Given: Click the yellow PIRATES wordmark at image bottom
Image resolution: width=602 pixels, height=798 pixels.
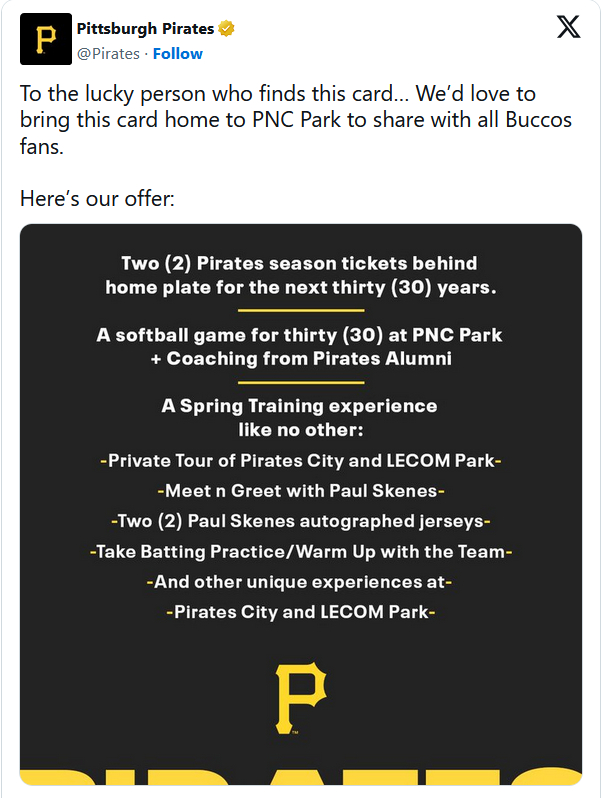Looking at the screenshot, I should (301, 778).
